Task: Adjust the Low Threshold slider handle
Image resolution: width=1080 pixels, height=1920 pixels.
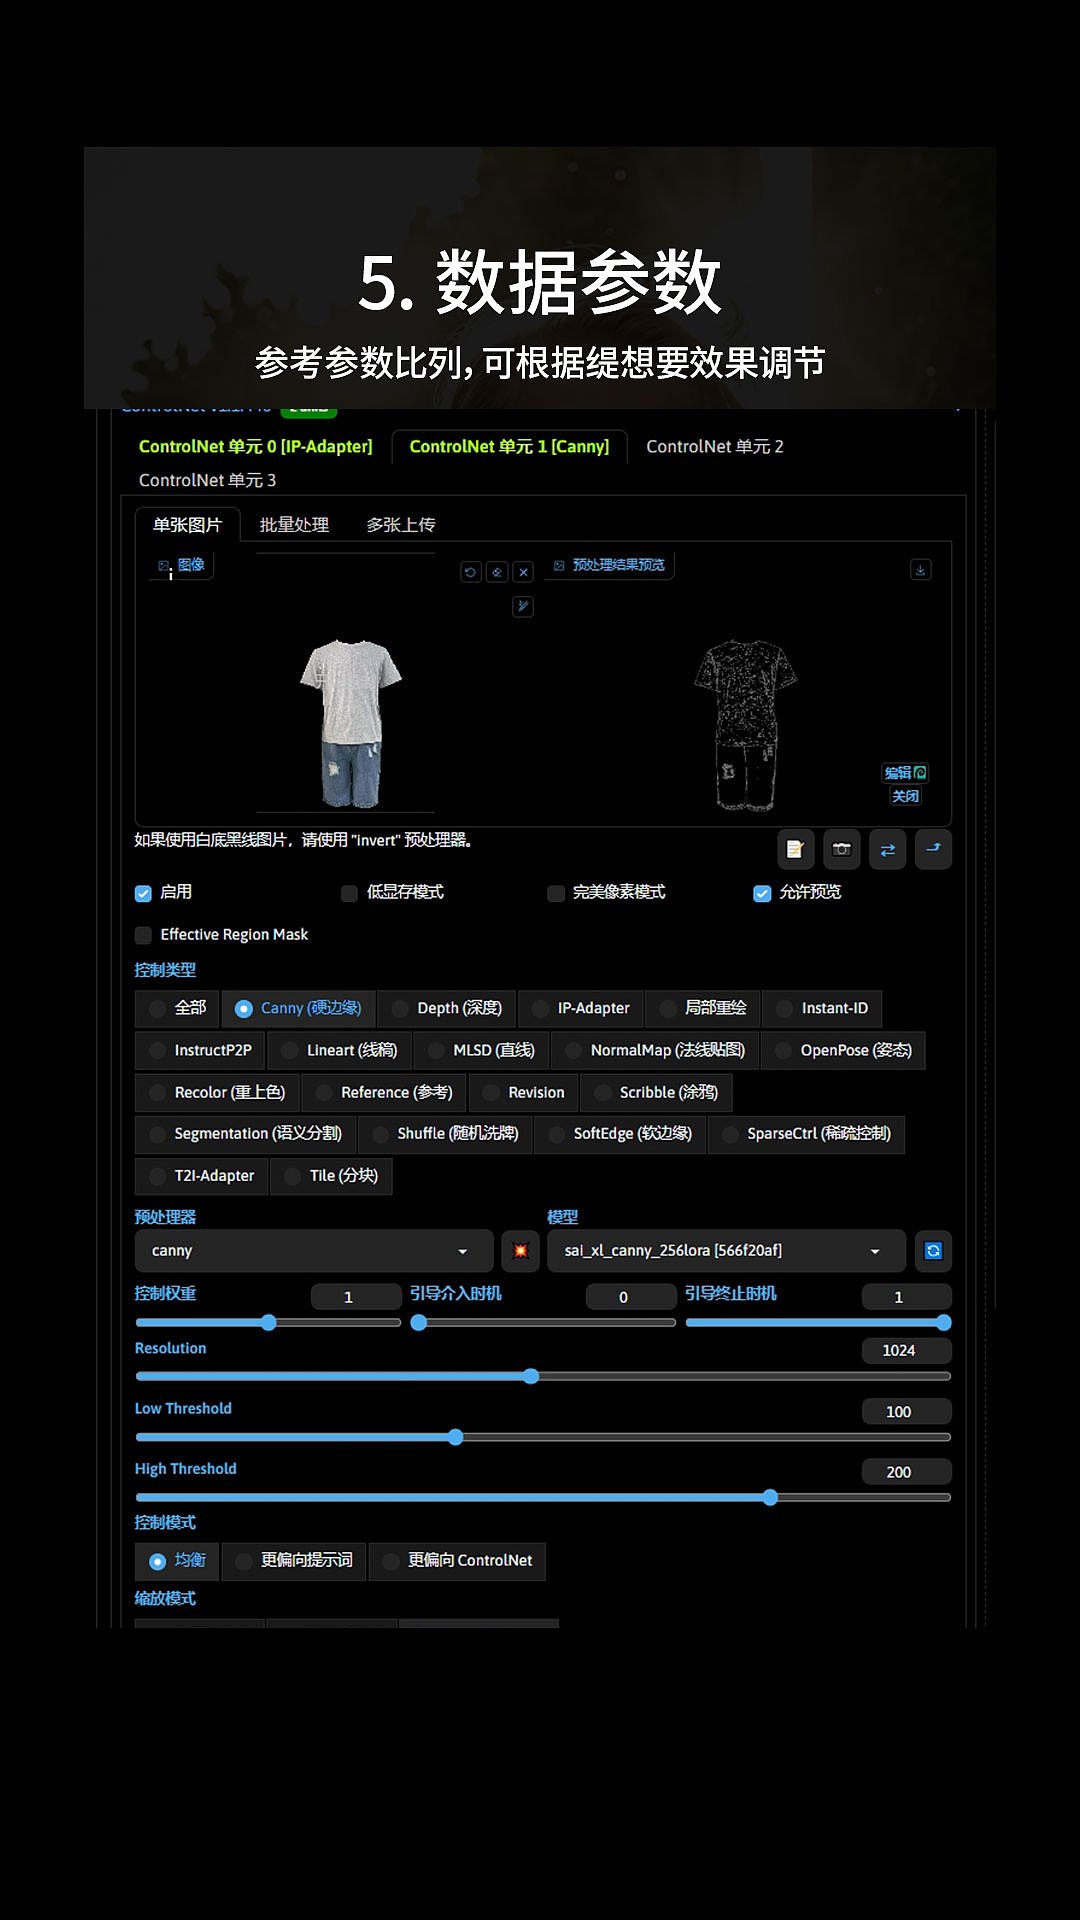Action: tap(455, 1438)
